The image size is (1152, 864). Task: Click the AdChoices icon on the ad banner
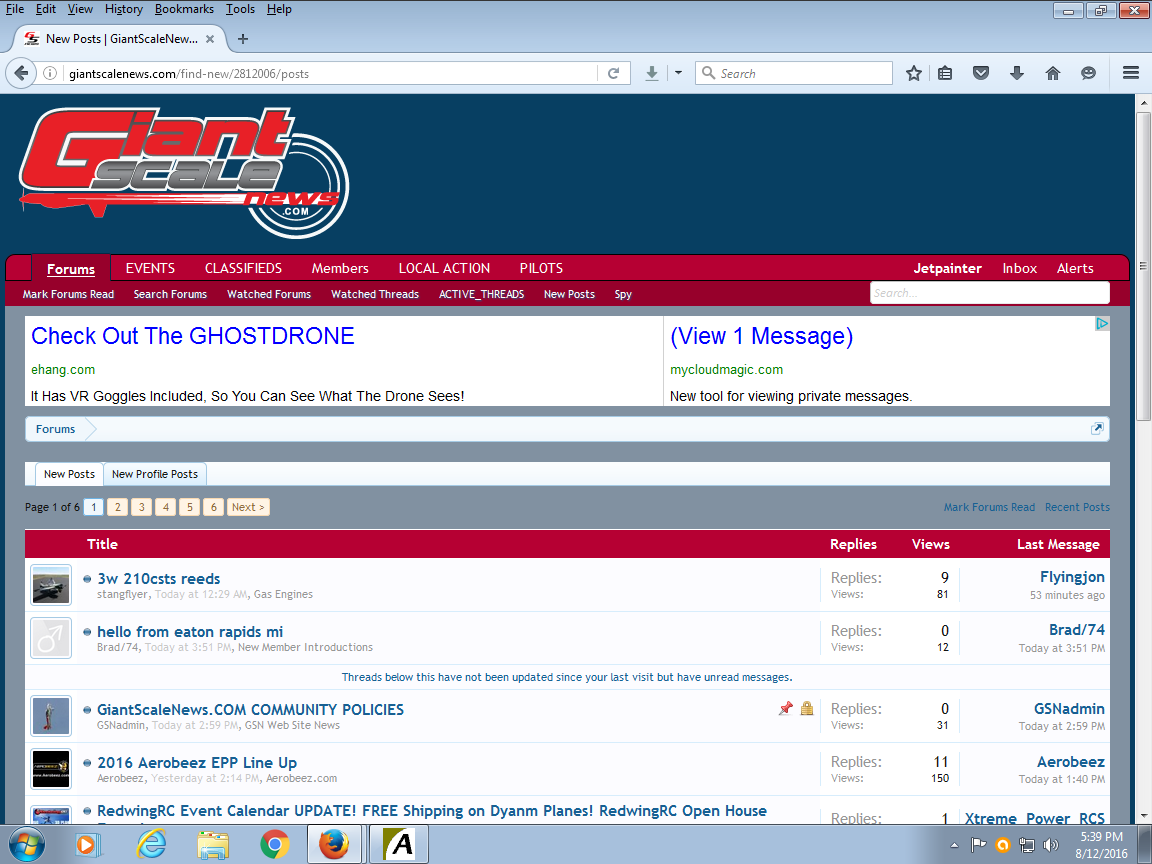point(1102,324)
